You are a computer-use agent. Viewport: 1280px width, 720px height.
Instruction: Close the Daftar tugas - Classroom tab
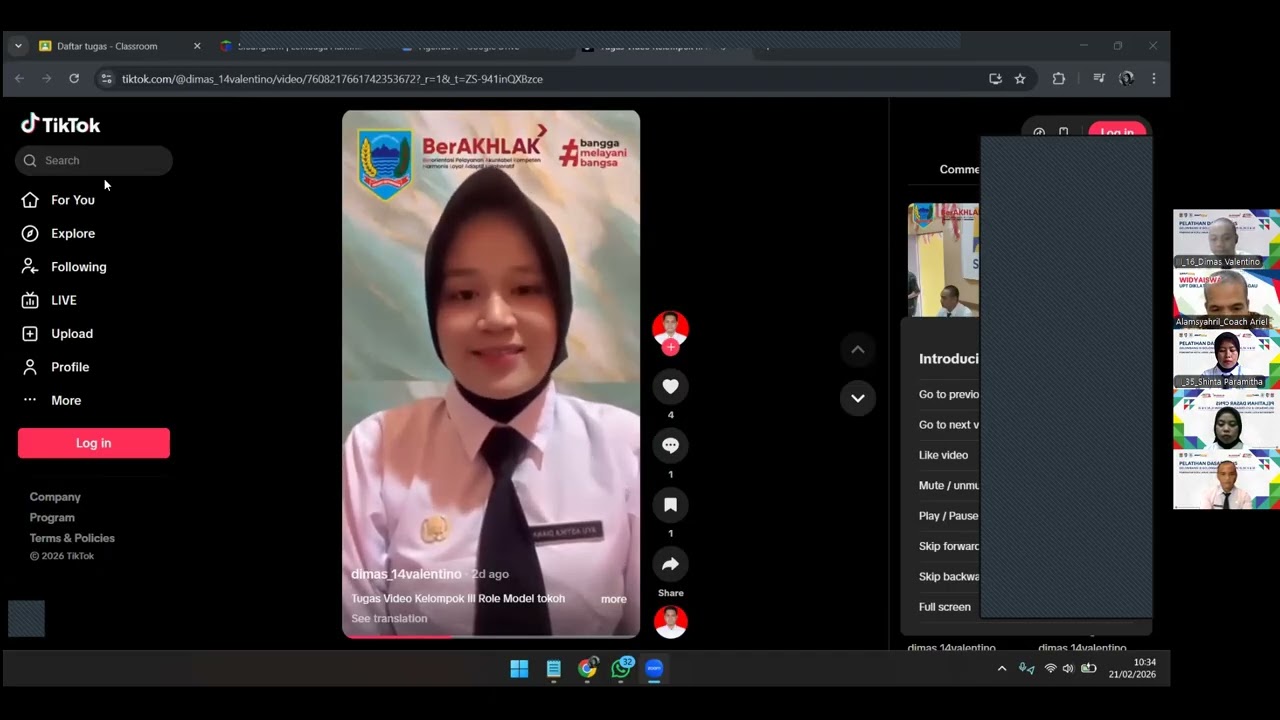click(x=197, y=46)
